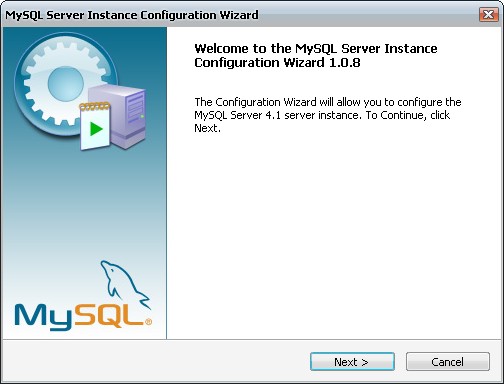Click the blue "My" logo letters
The image size is (504, 384).
(43, 317)
